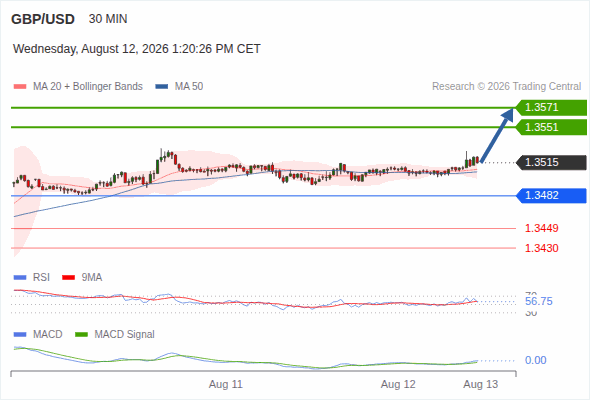Toggle the green MACD Signal legend entry
The height and width of the screenshot is (400, 590).
click(x=115, y=334)
